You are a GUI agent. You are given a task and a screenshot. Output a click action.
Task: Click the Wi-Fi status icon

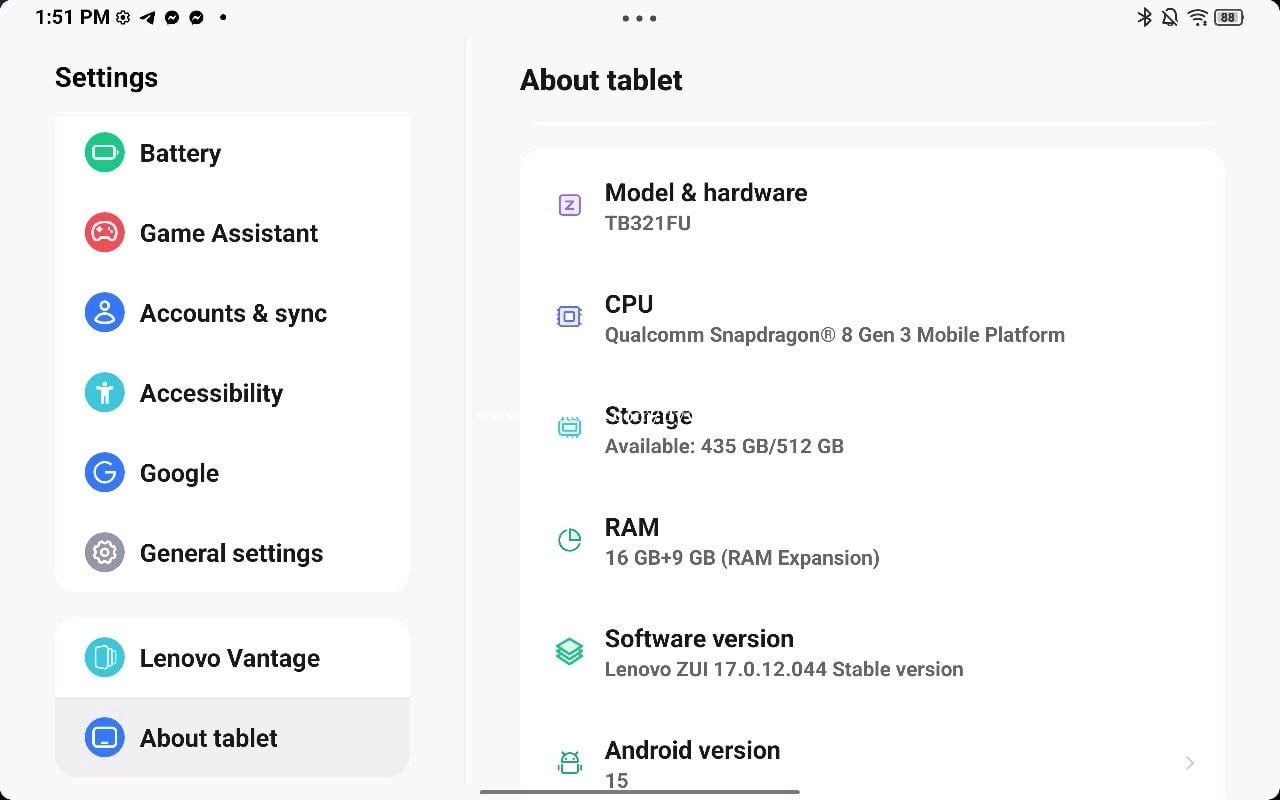(x=1198, y=17)
